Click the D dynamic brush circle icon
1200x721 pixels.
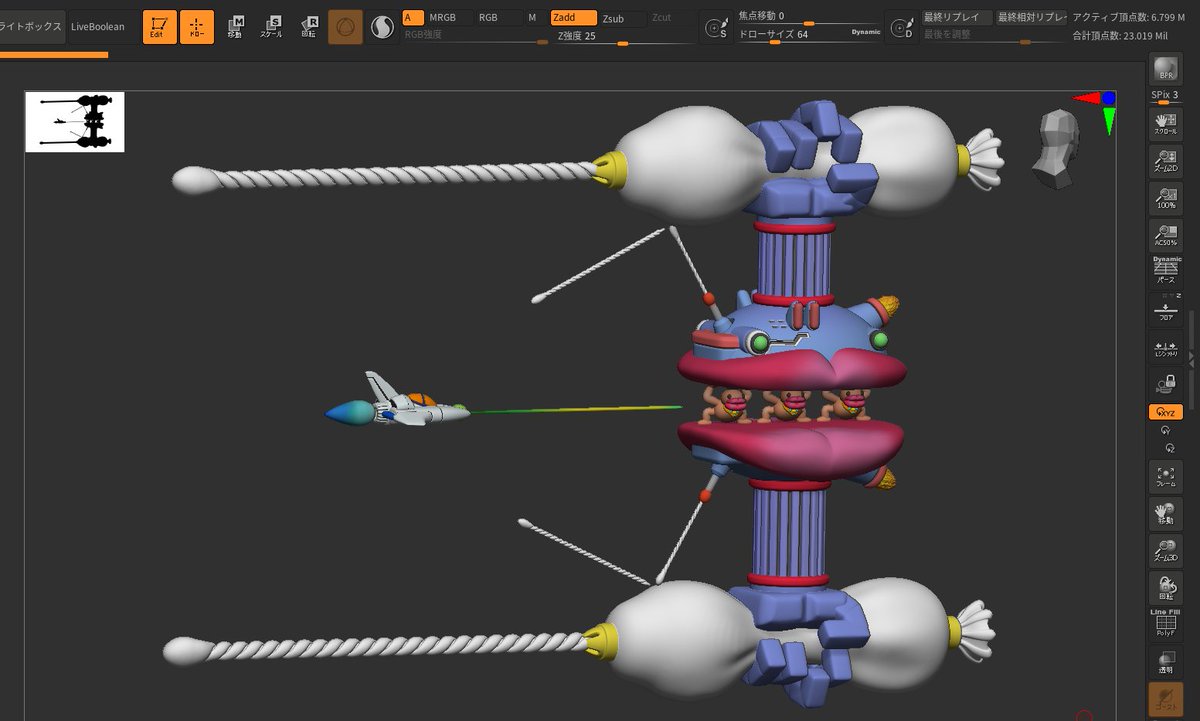coord(902,28)
